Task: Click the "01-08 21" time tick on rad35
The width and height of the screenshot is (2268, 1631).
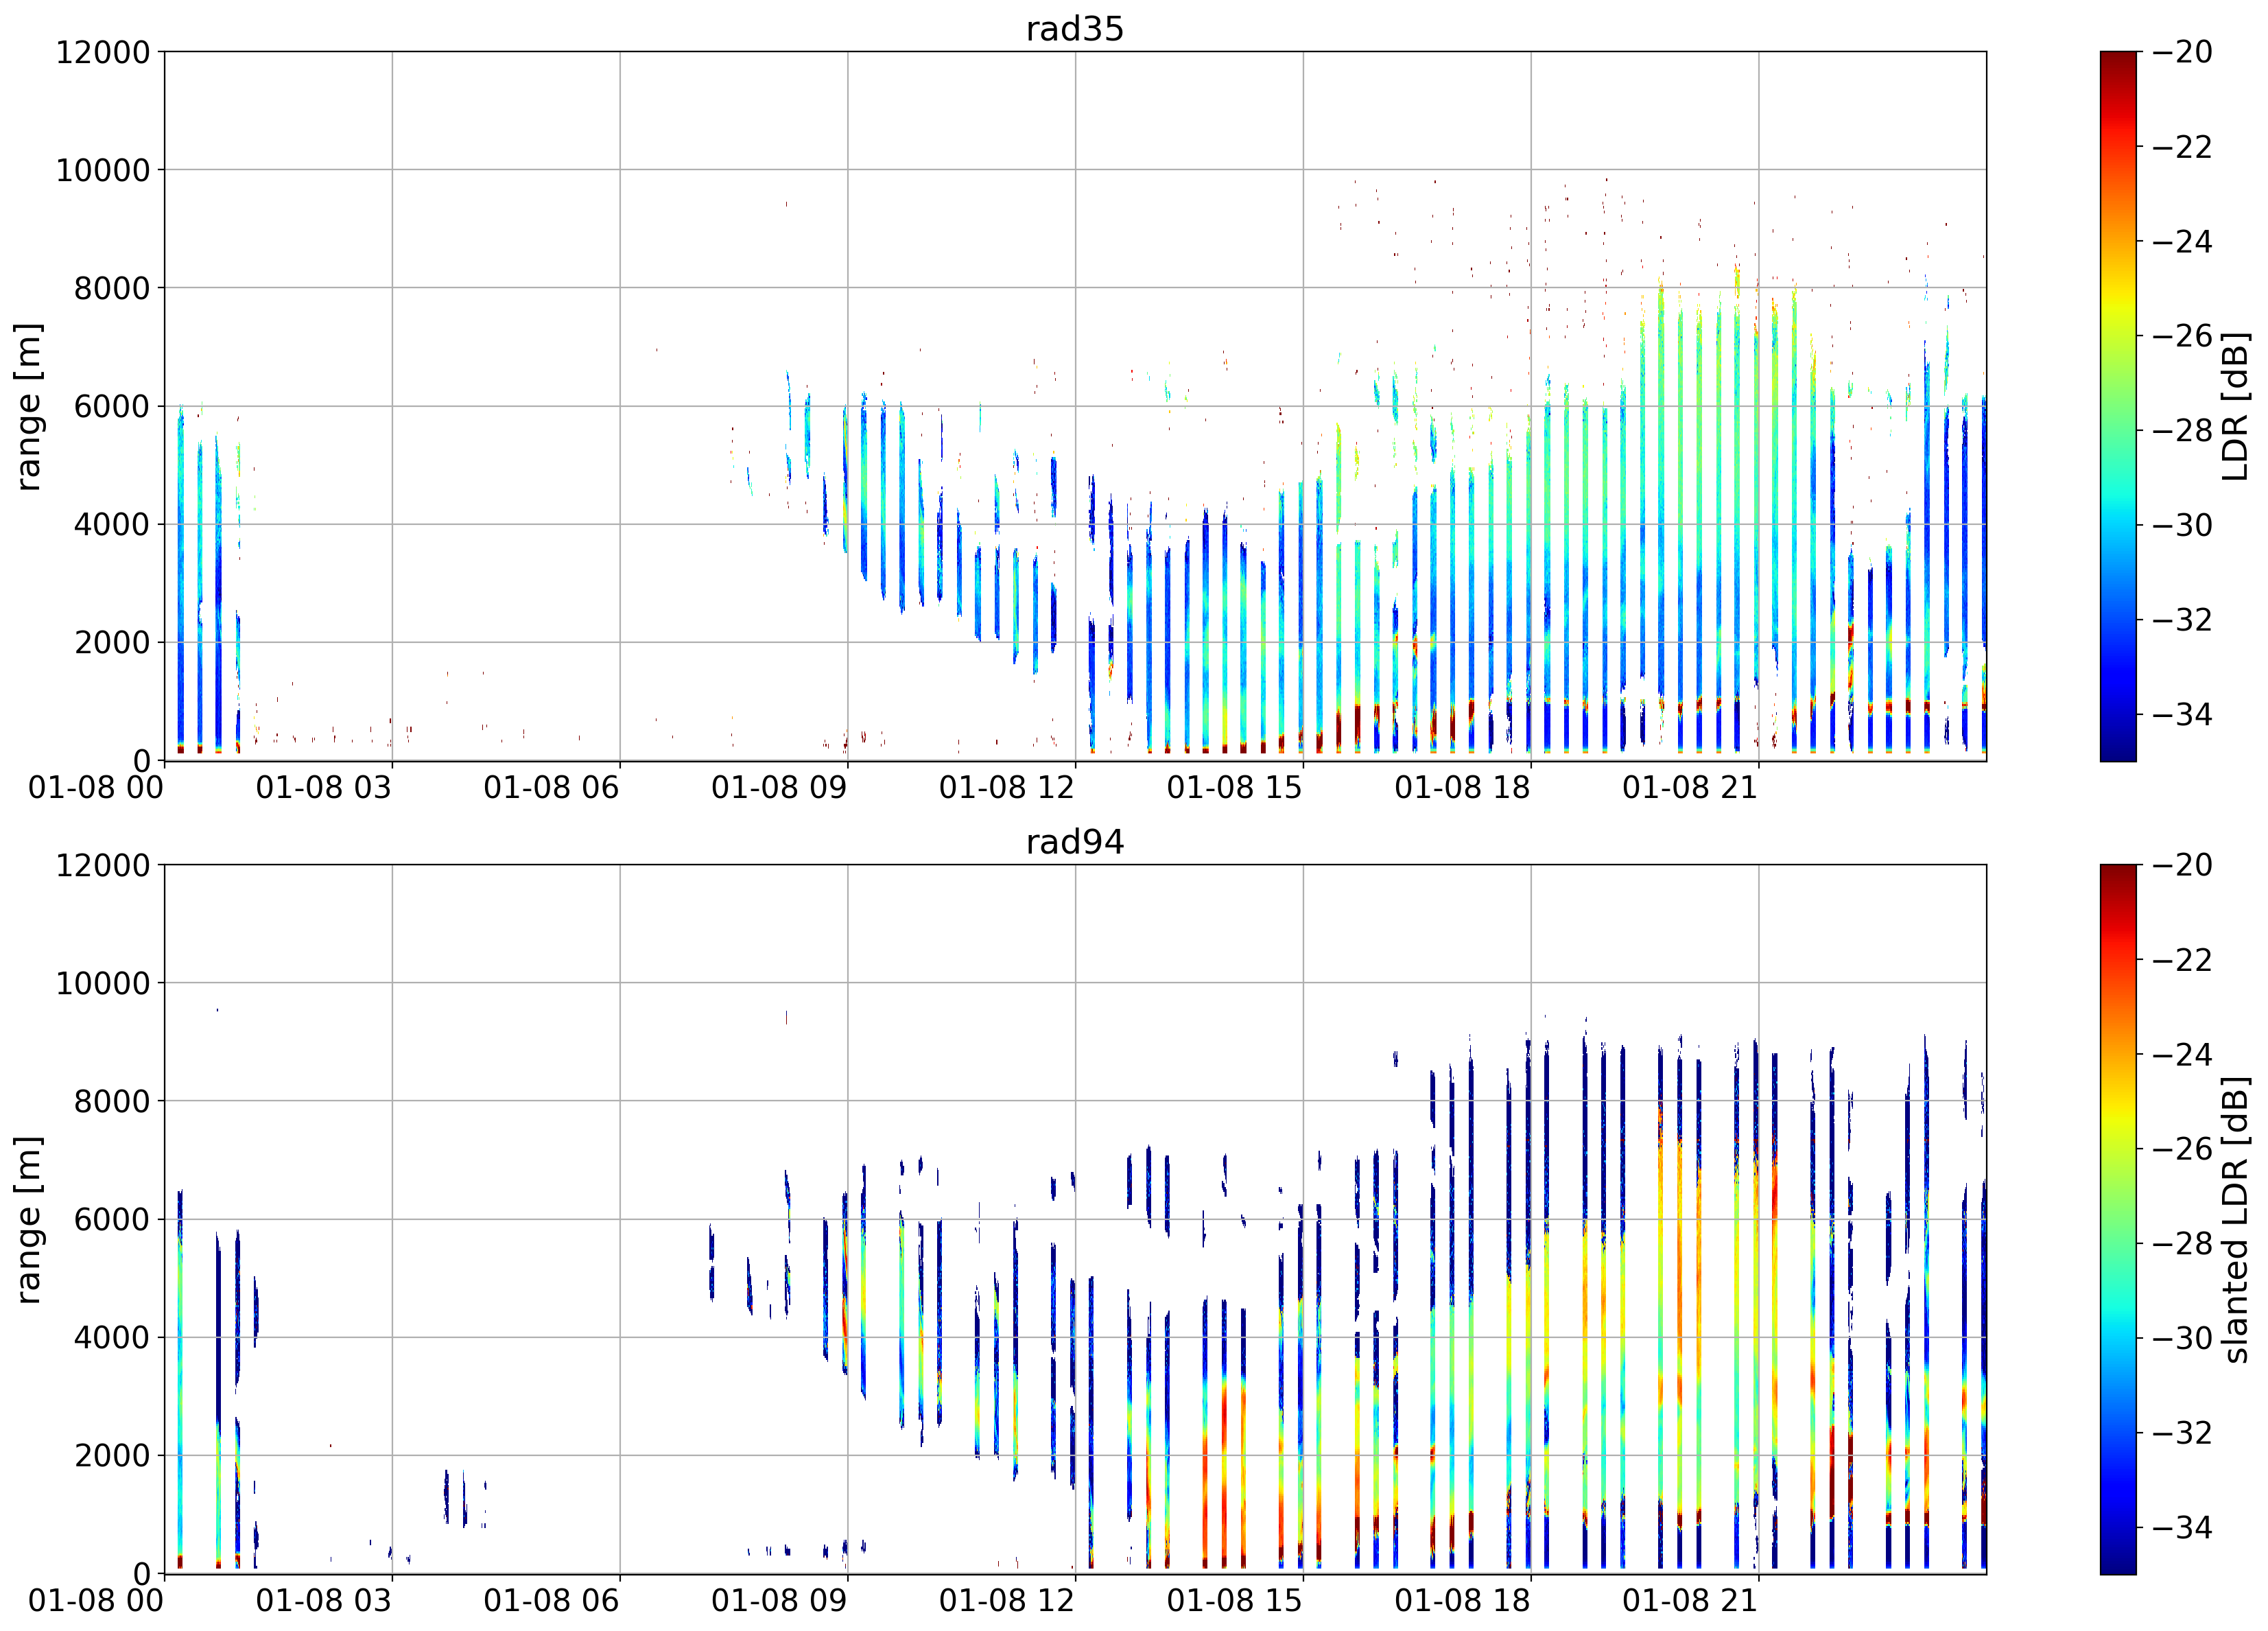Action: coord(1690,788)
